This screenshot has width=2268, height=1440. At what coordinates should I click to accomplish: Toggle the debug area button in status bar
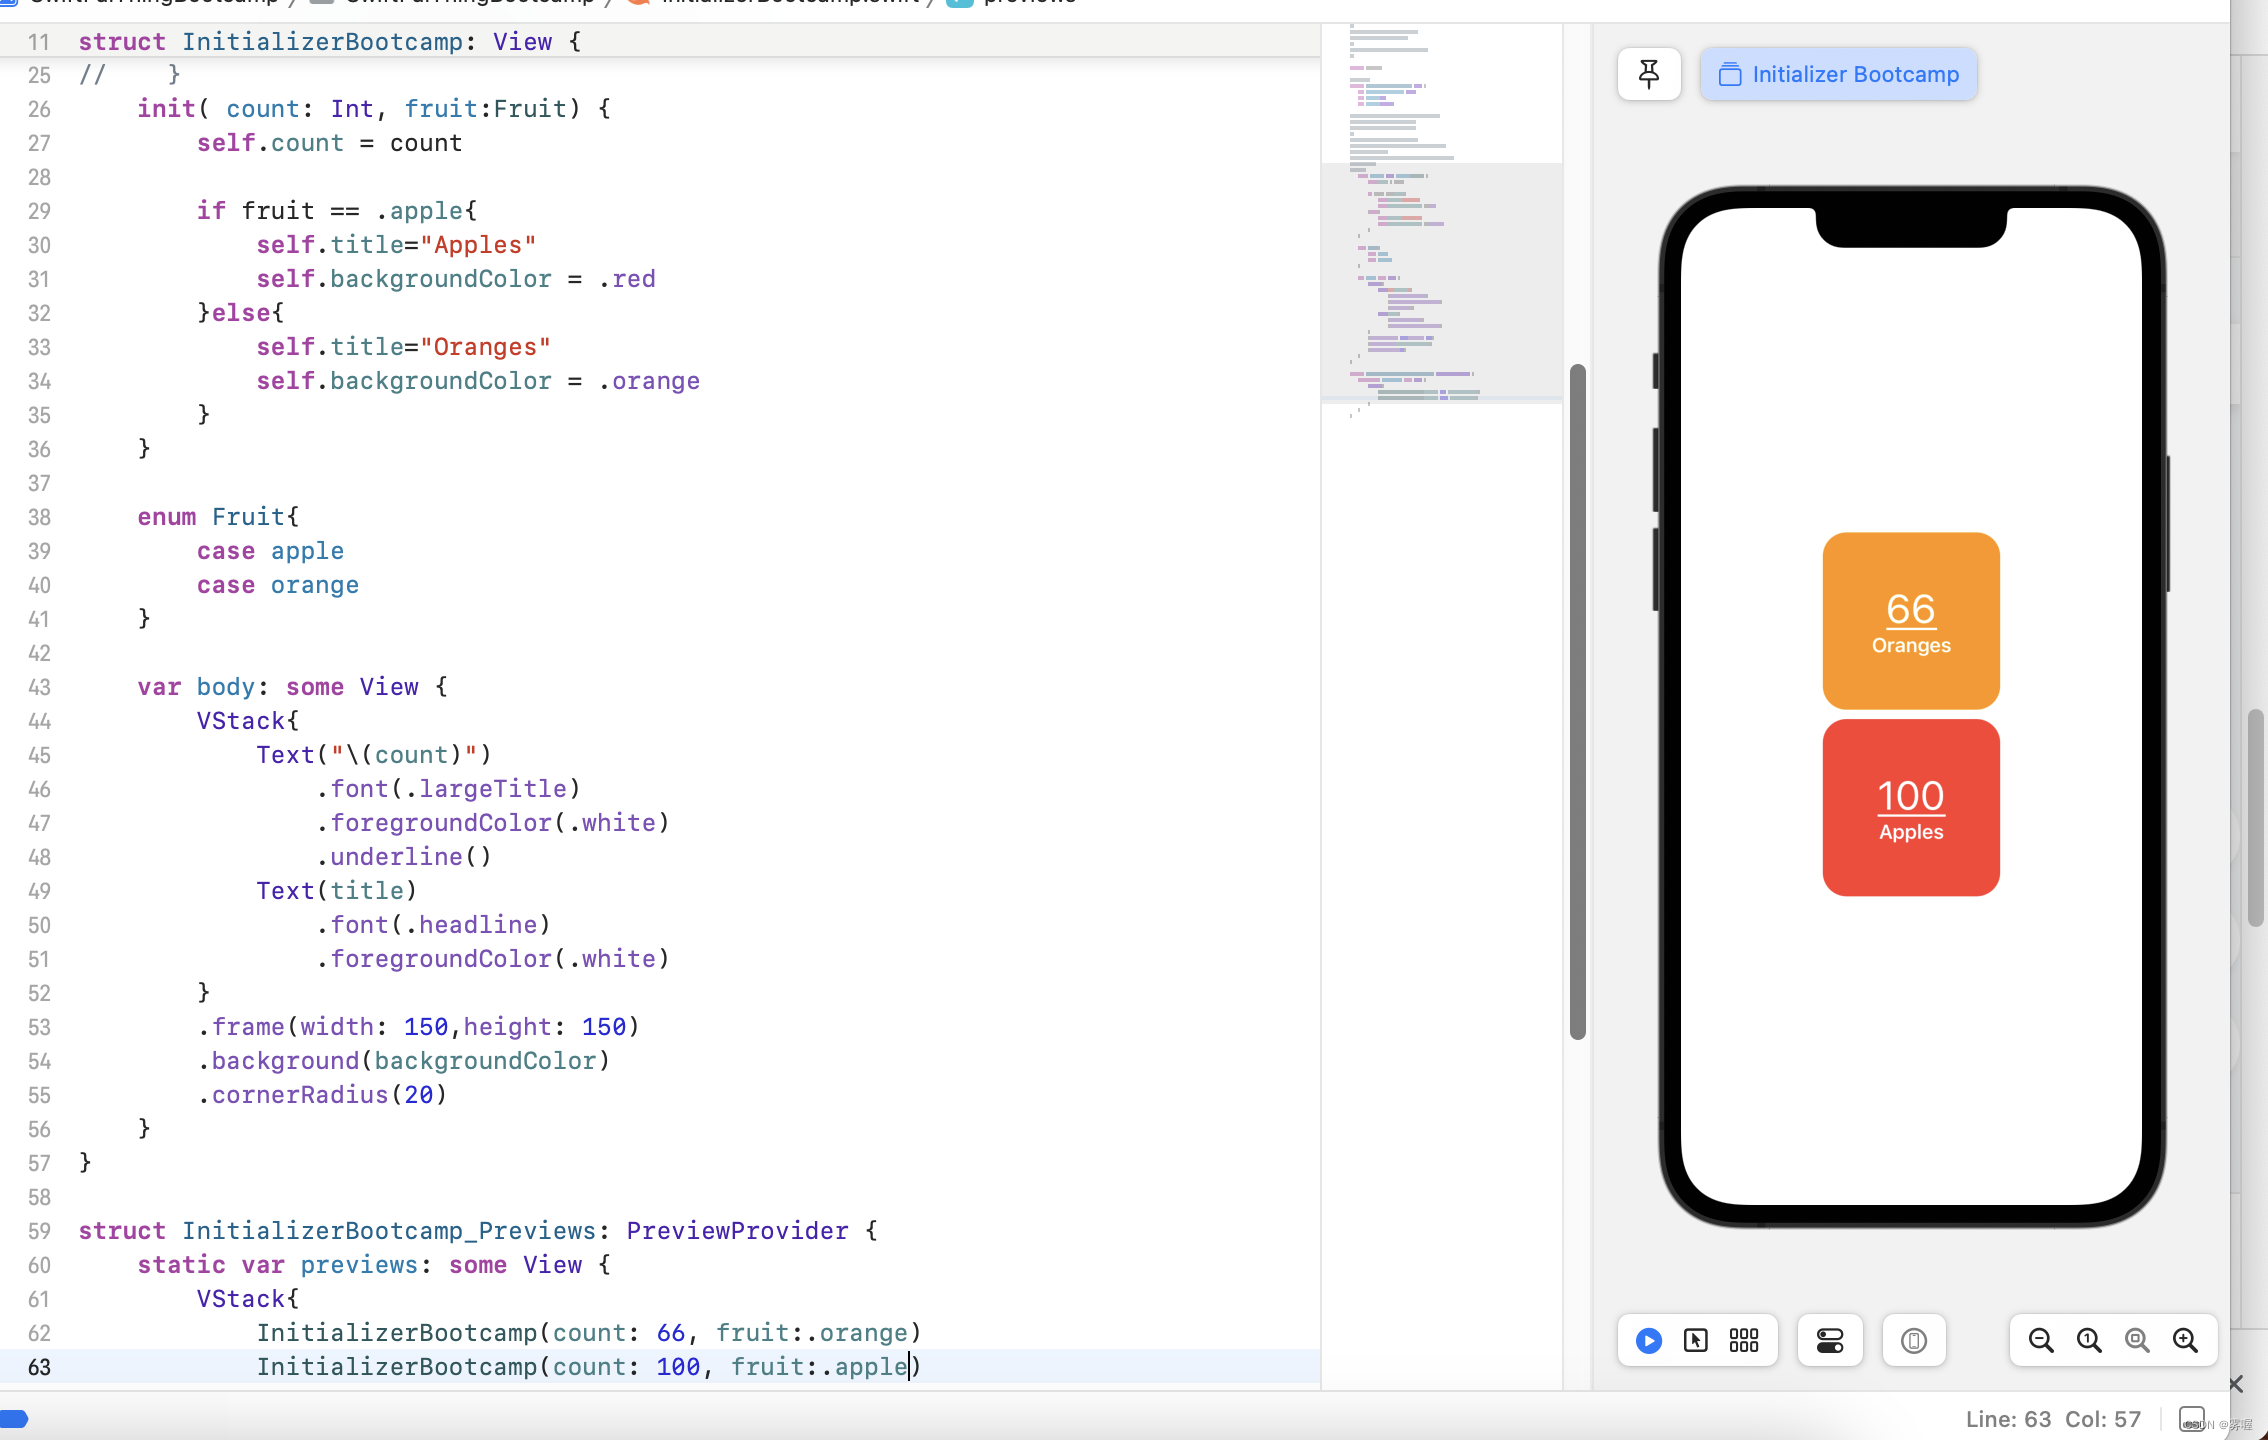pyautogui.click(x=2191, y=1418)
